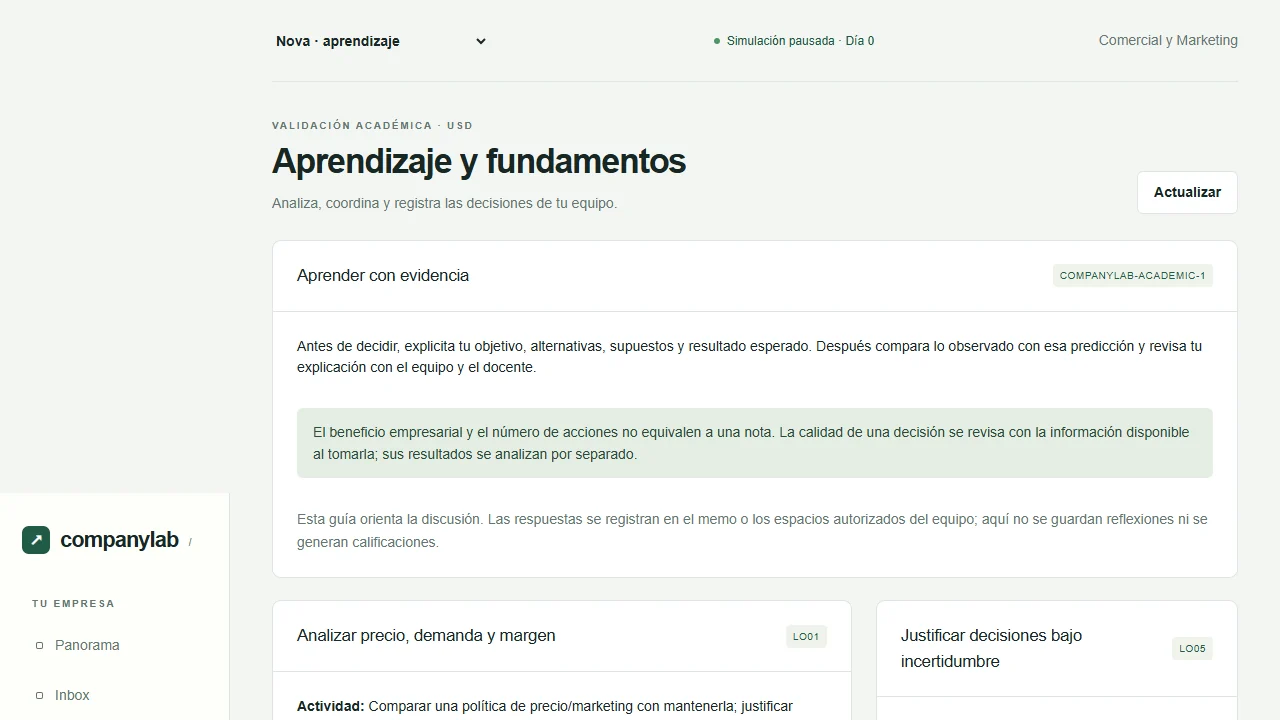
Task: Click the companylab arrow logo icon
Action: (x=36, y=540)
